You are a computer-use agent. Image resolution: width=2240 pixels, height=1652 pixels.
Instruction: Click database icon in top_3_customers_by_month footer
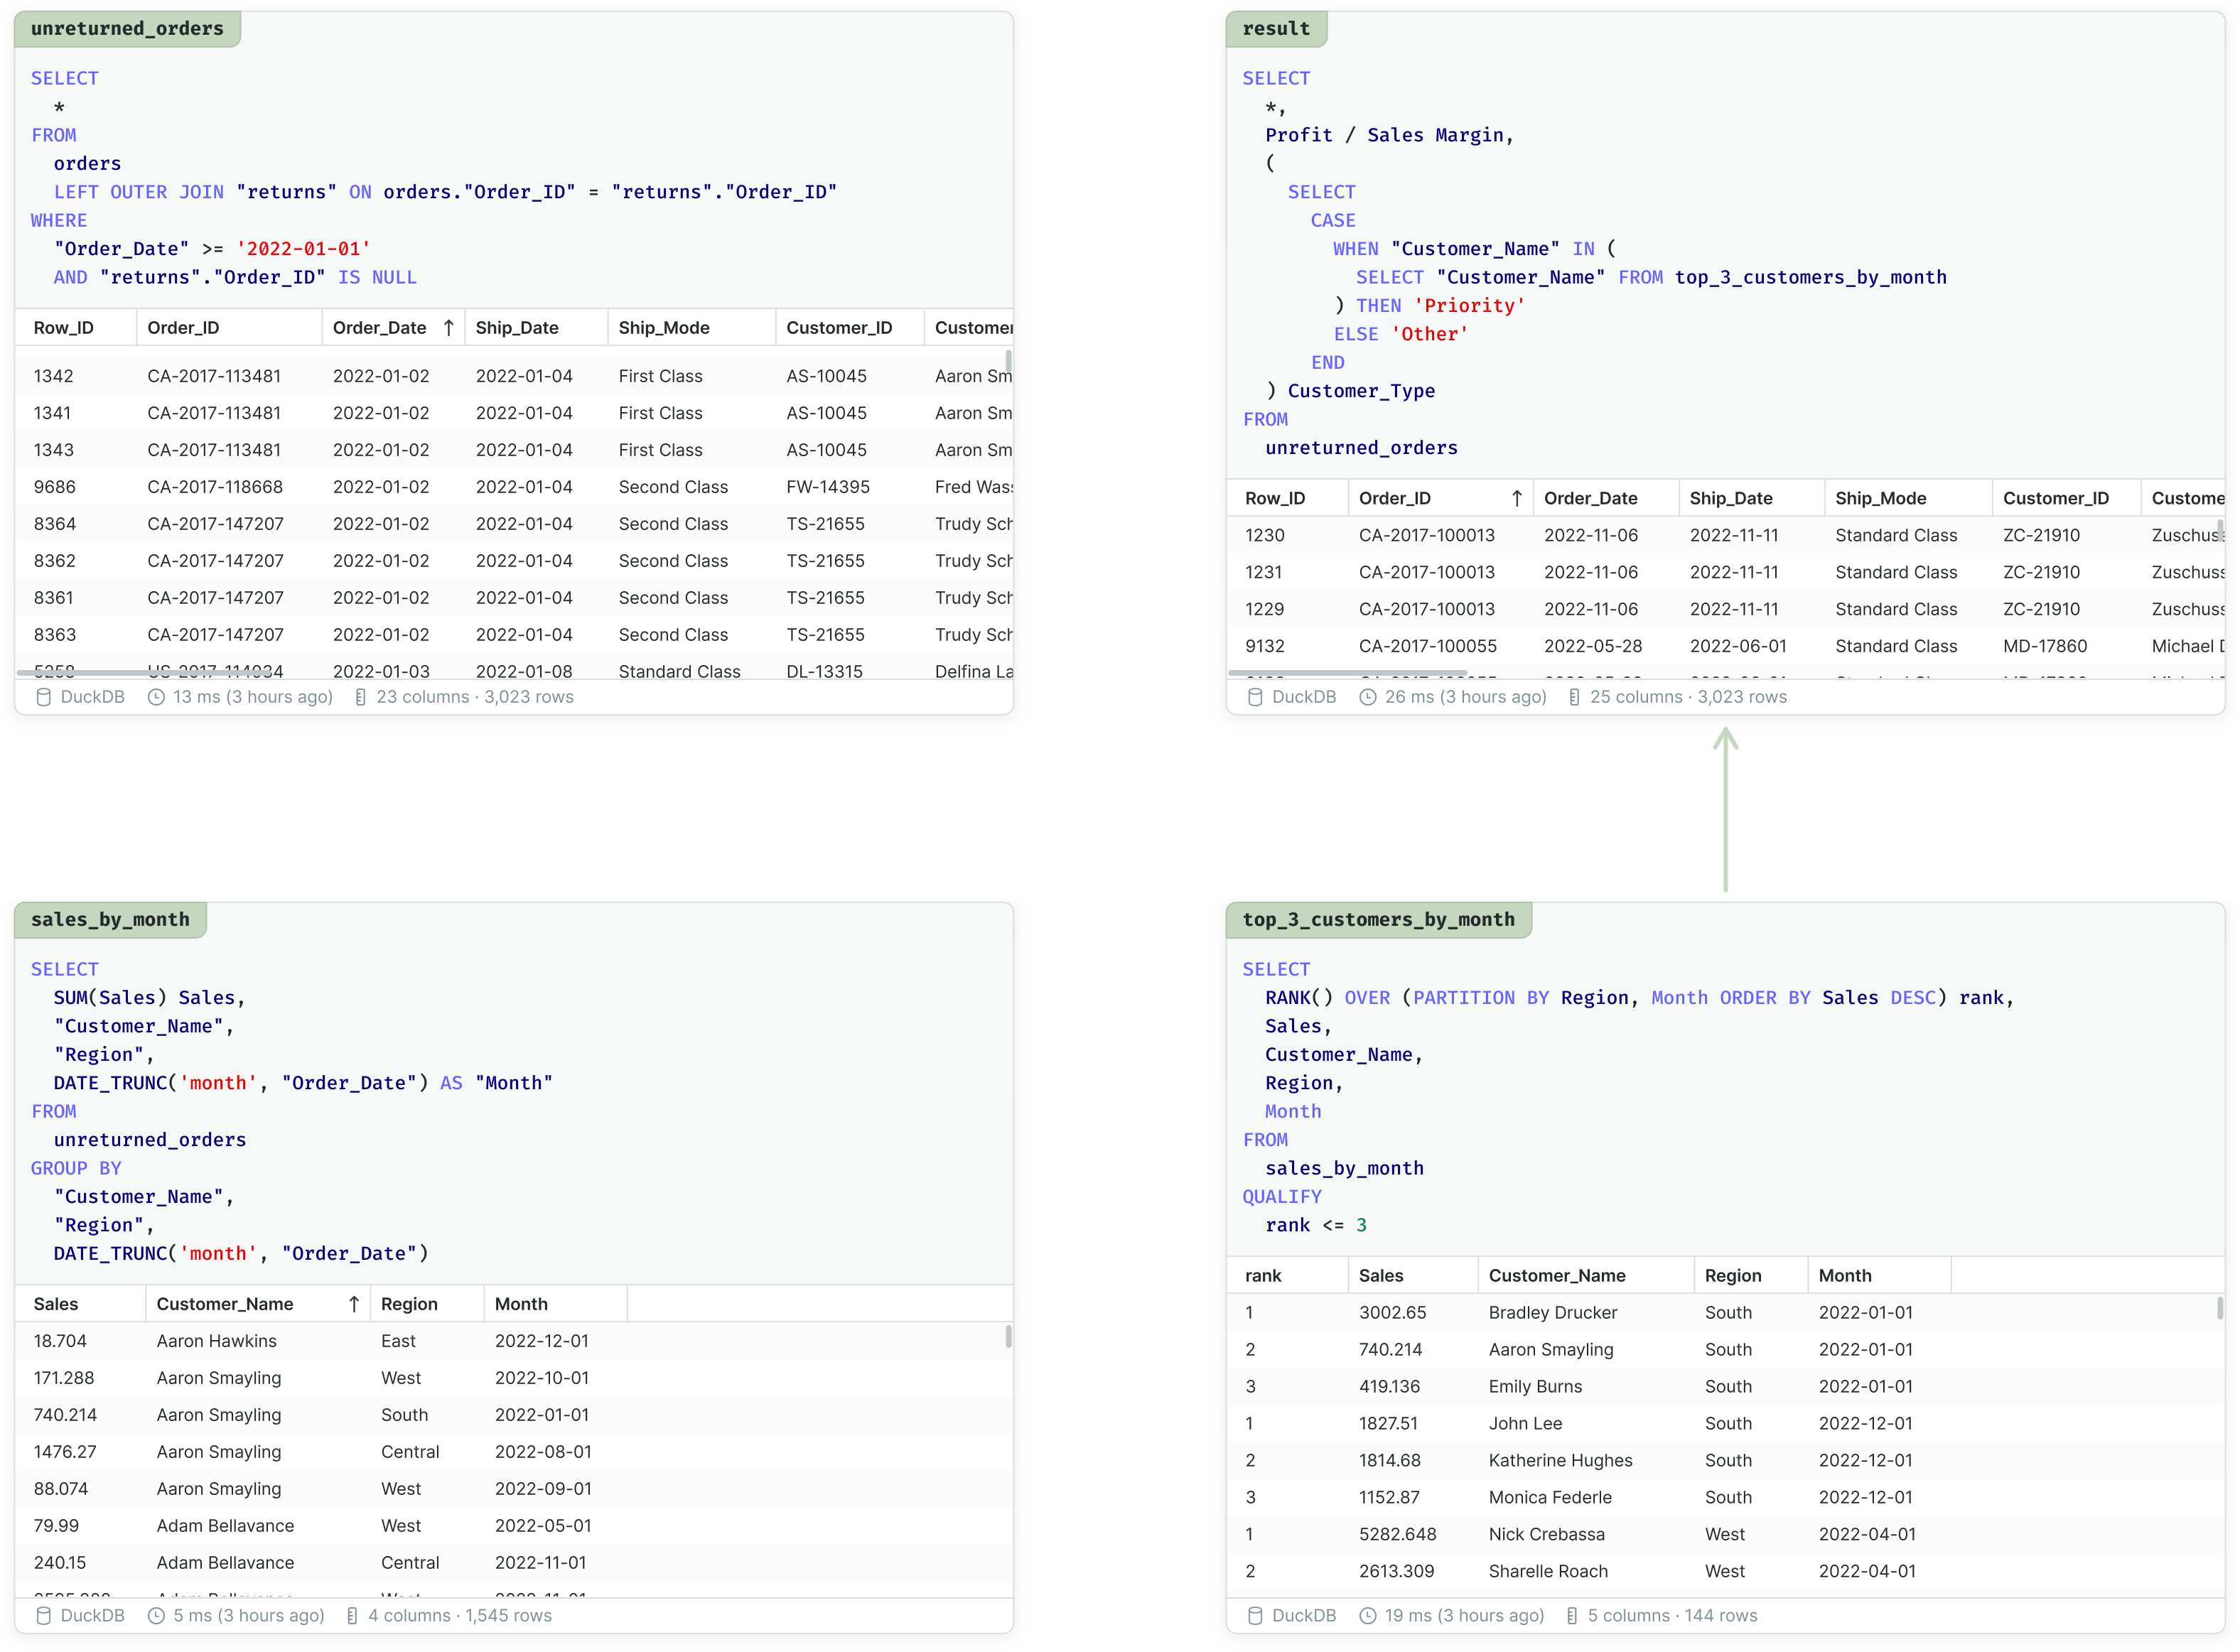(1255, 1615)
